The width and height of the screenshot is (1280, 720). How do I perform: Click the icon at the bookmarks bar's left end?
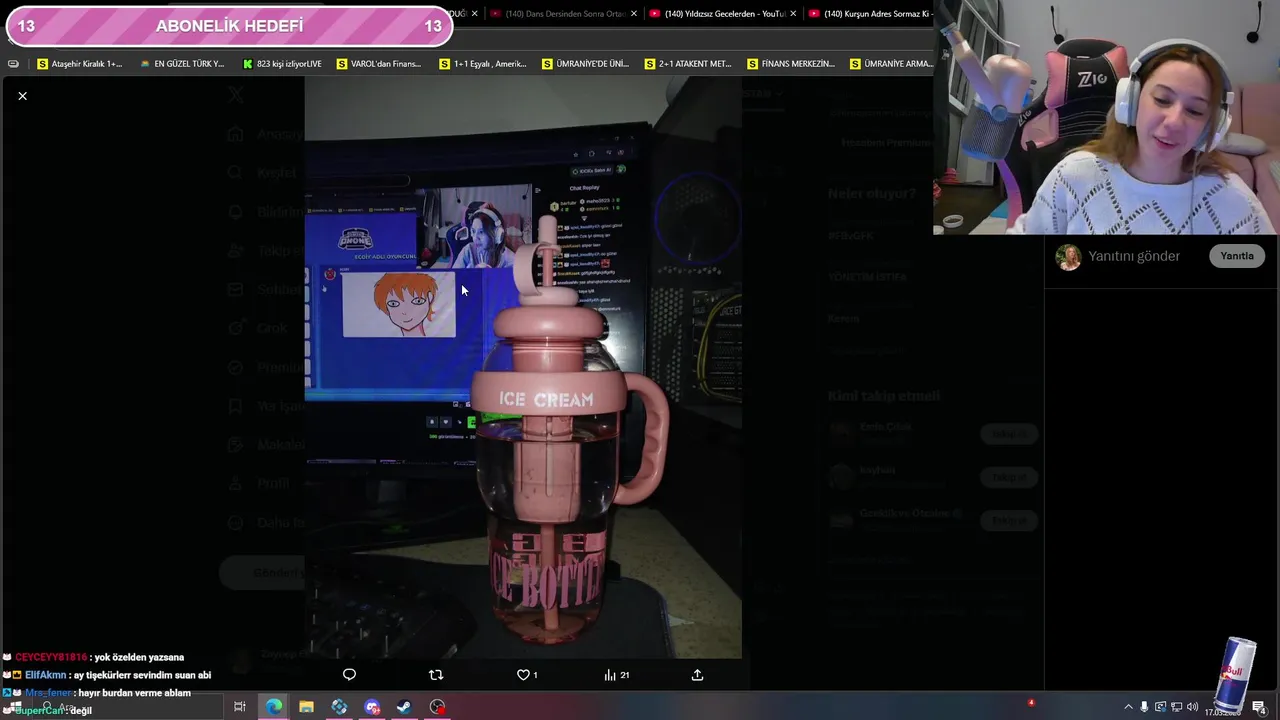(13, 64)
